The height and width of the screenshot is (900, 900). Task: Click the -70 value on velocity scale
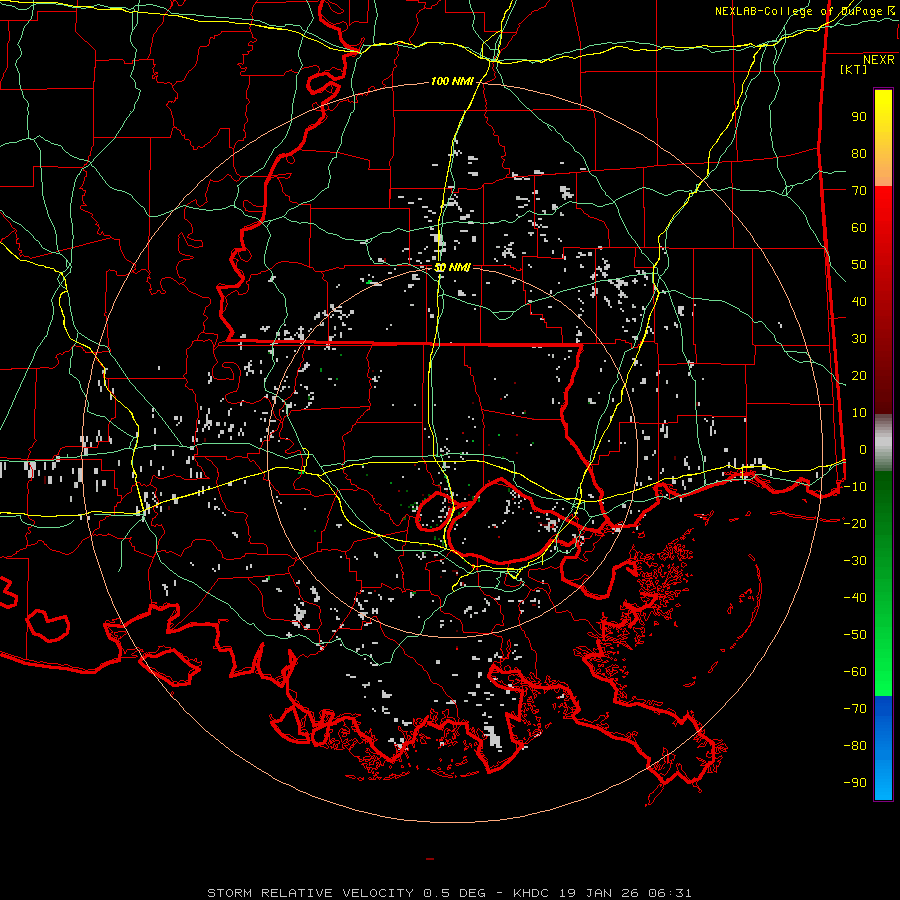click(x=855, y=709)
